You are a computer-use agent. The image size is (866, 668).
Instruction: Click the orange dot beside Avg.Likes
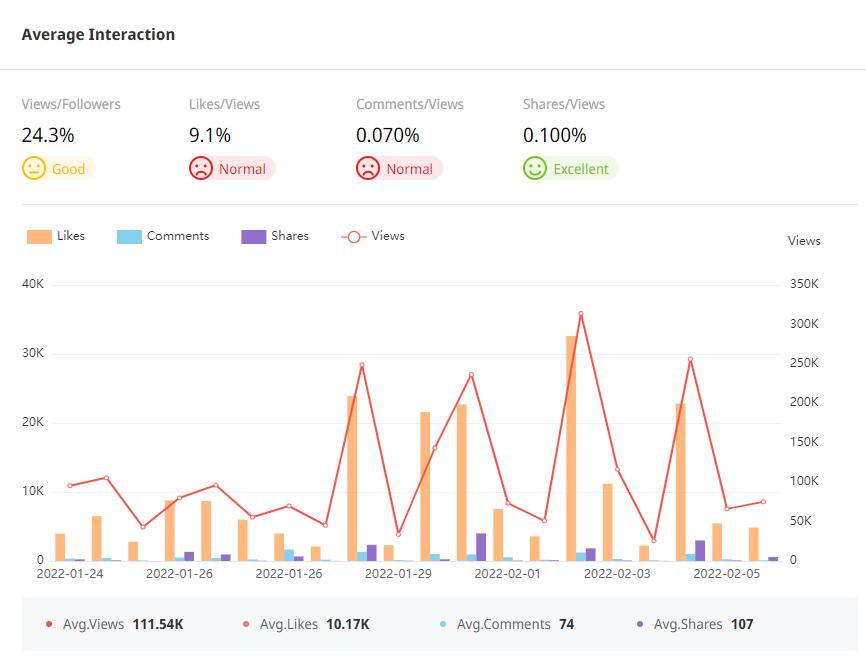point(246,624)
